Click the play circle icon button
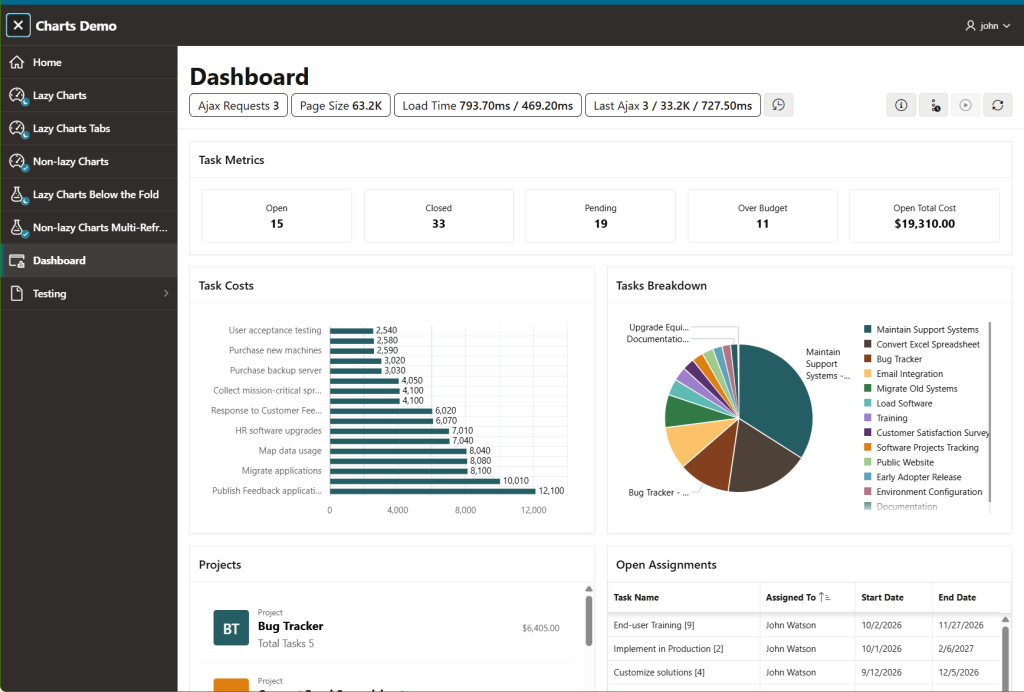This screenshot has height=692, width=1024. point(965,105)
